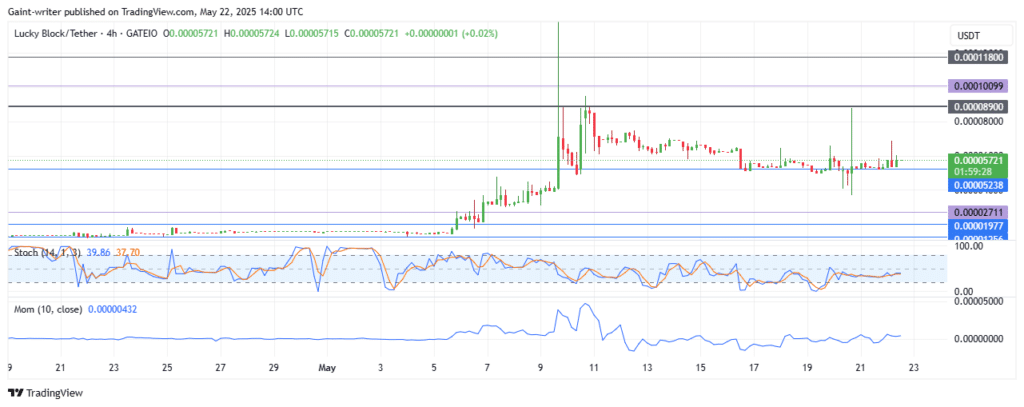This screenshot has height=407, width=1024.
Task: Click the Stoch value 37.70
Action: [126, 252]
